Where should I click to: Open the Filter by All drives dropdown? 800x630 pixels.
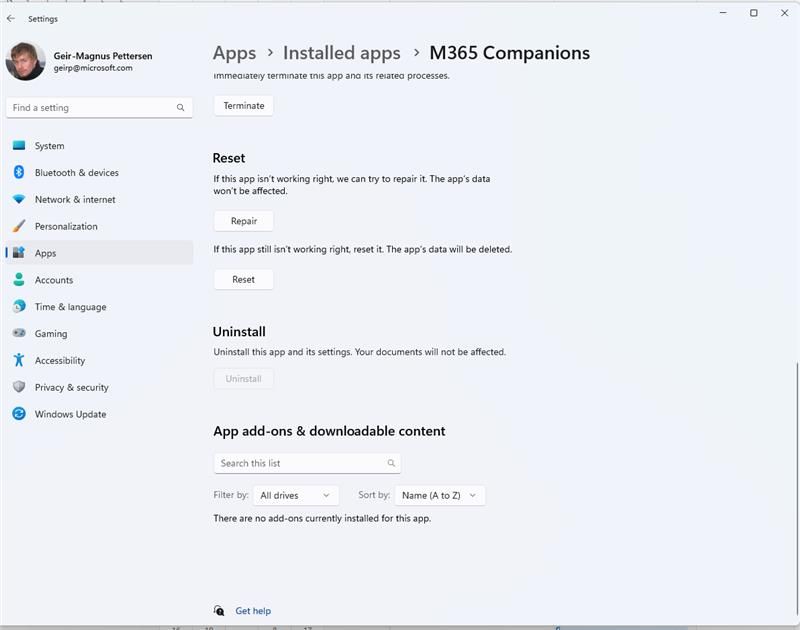point(295,495)
